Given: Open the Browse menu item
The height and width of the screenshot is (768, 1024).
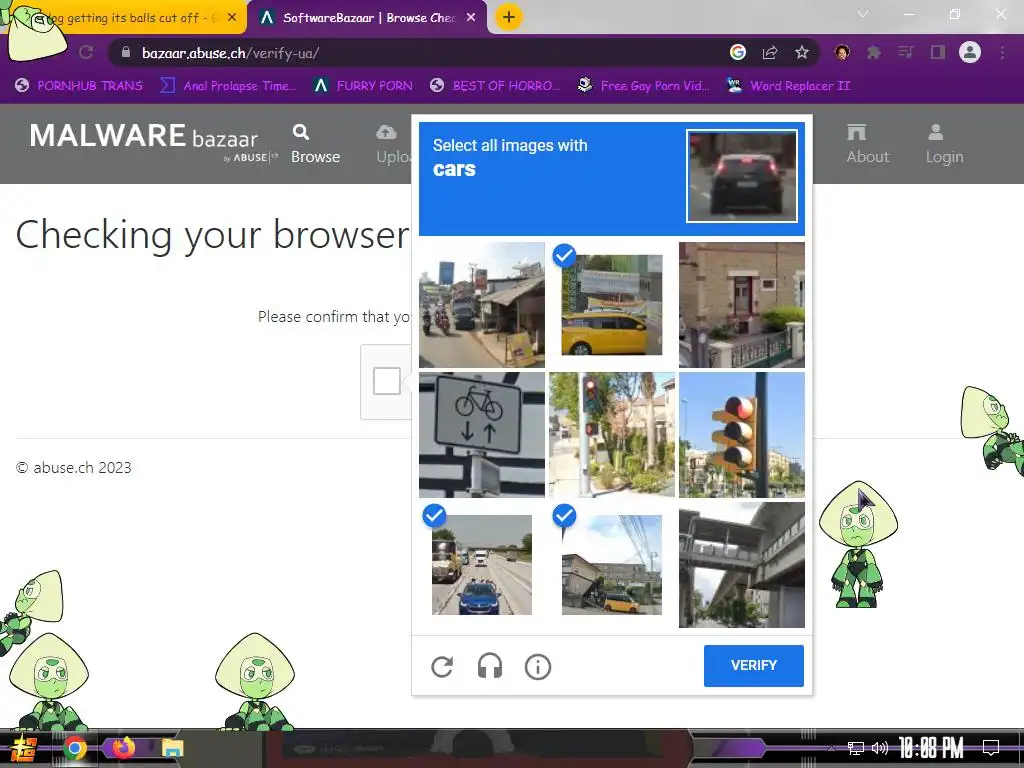Looking at the screenshot, I should [315, 144].
